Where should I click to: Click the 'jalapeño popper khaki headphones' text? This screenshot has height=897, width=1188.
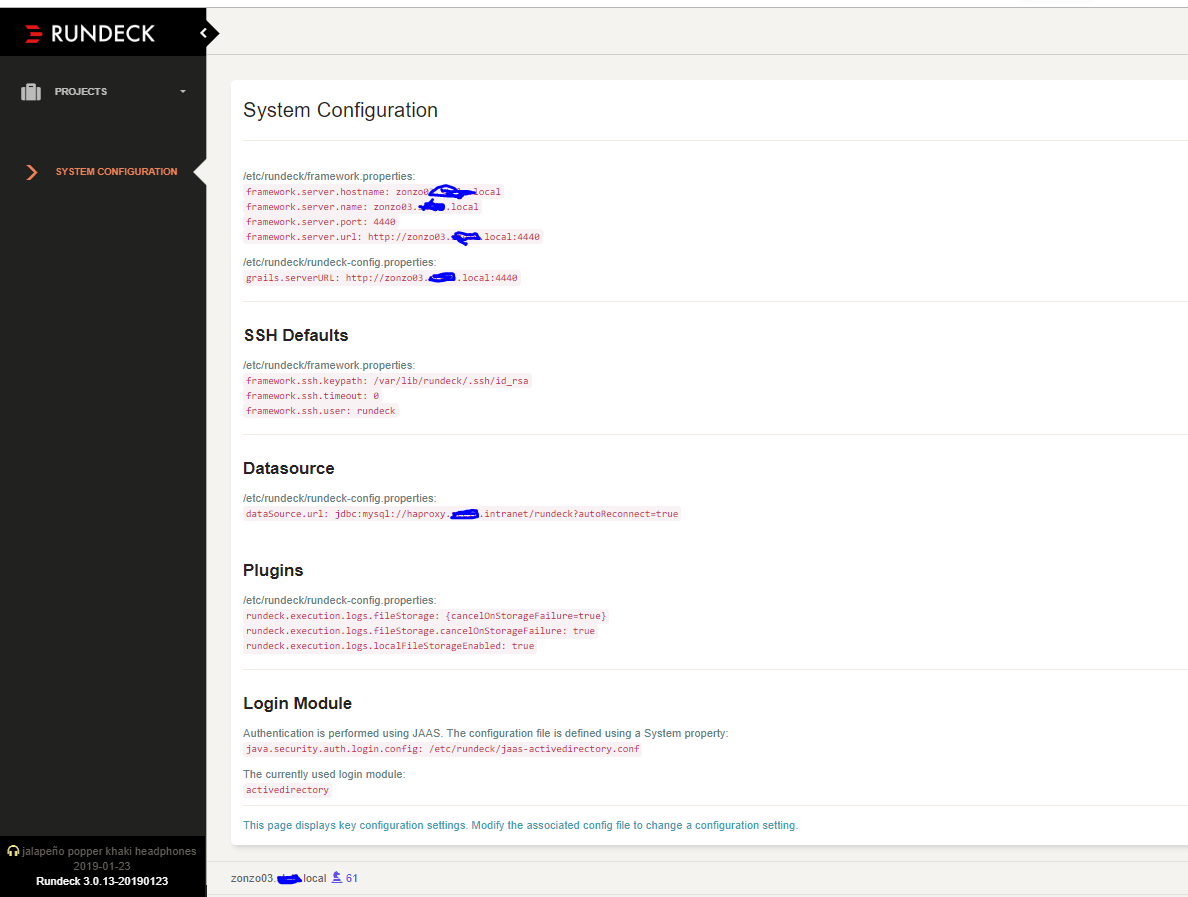[x=109, y=851]
